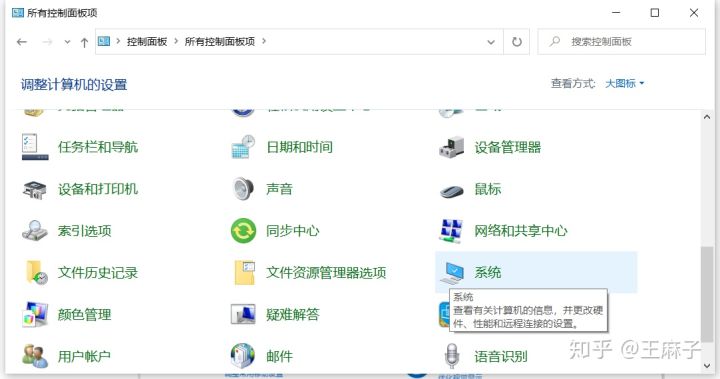Go up one level with up arrow
The height and width of the screenshot is (379, 720).
[x=84, y=42]
